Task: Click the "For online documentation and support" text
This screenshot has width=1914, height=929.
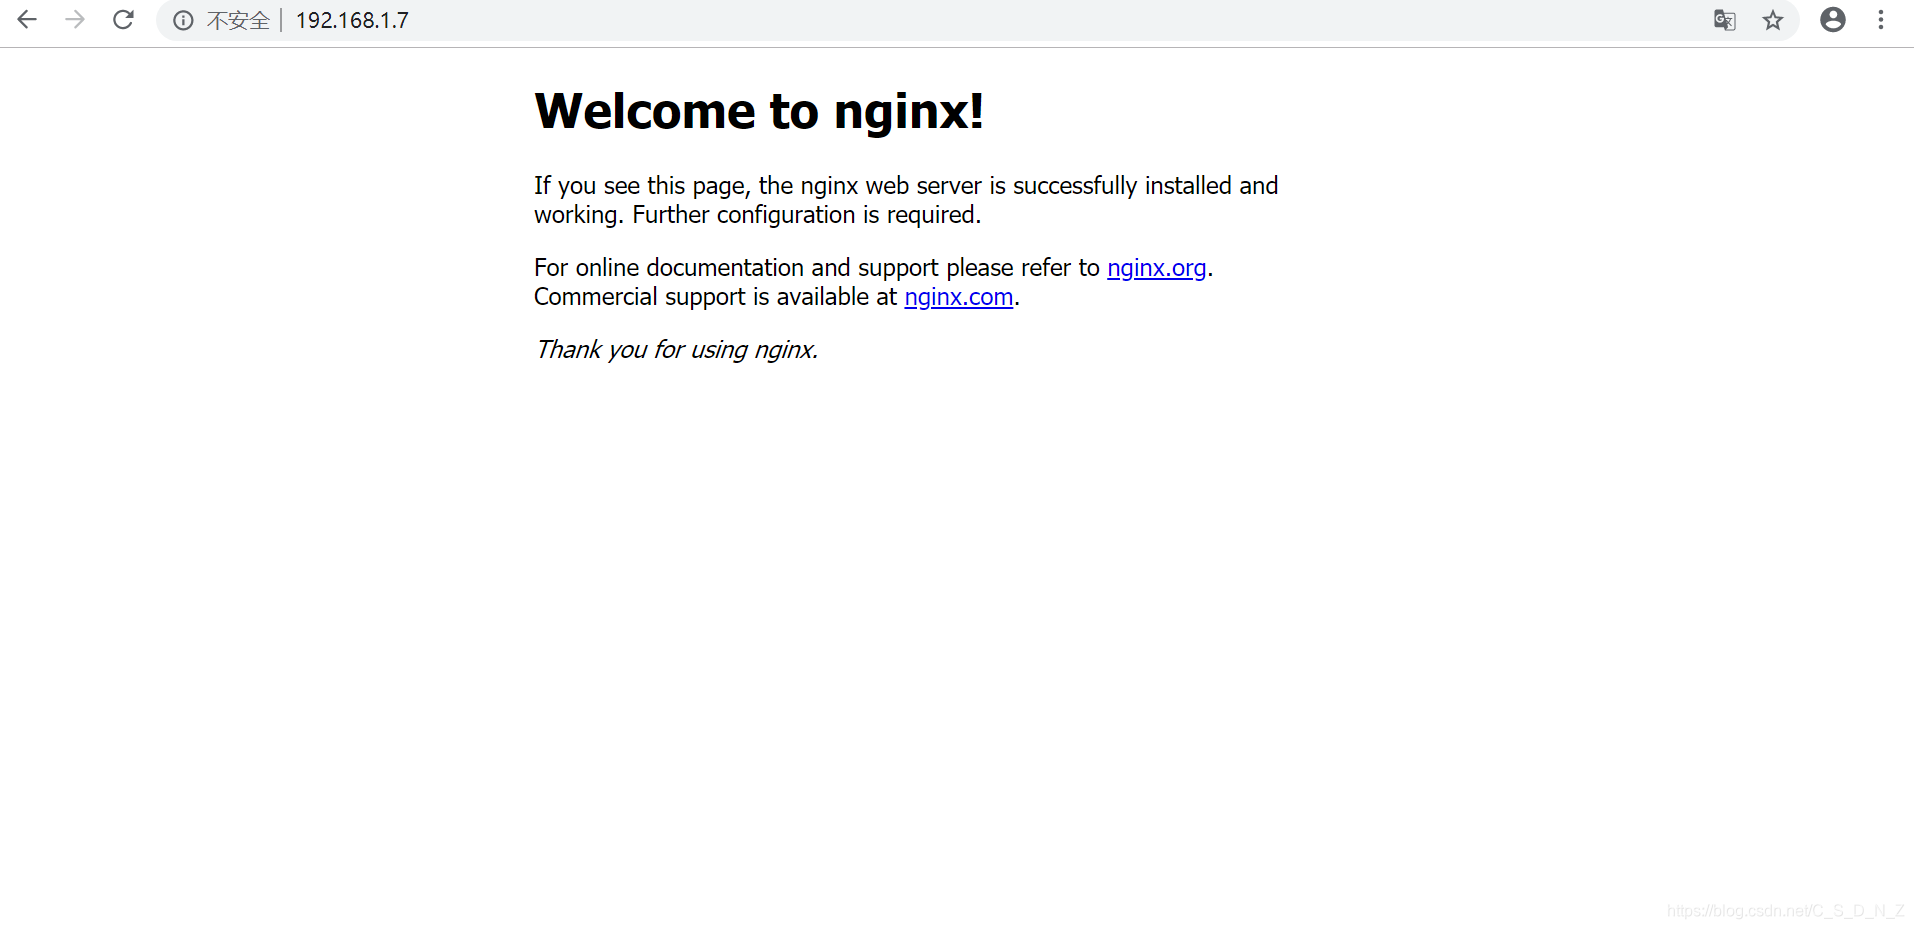Action: [x=736, y=268]
